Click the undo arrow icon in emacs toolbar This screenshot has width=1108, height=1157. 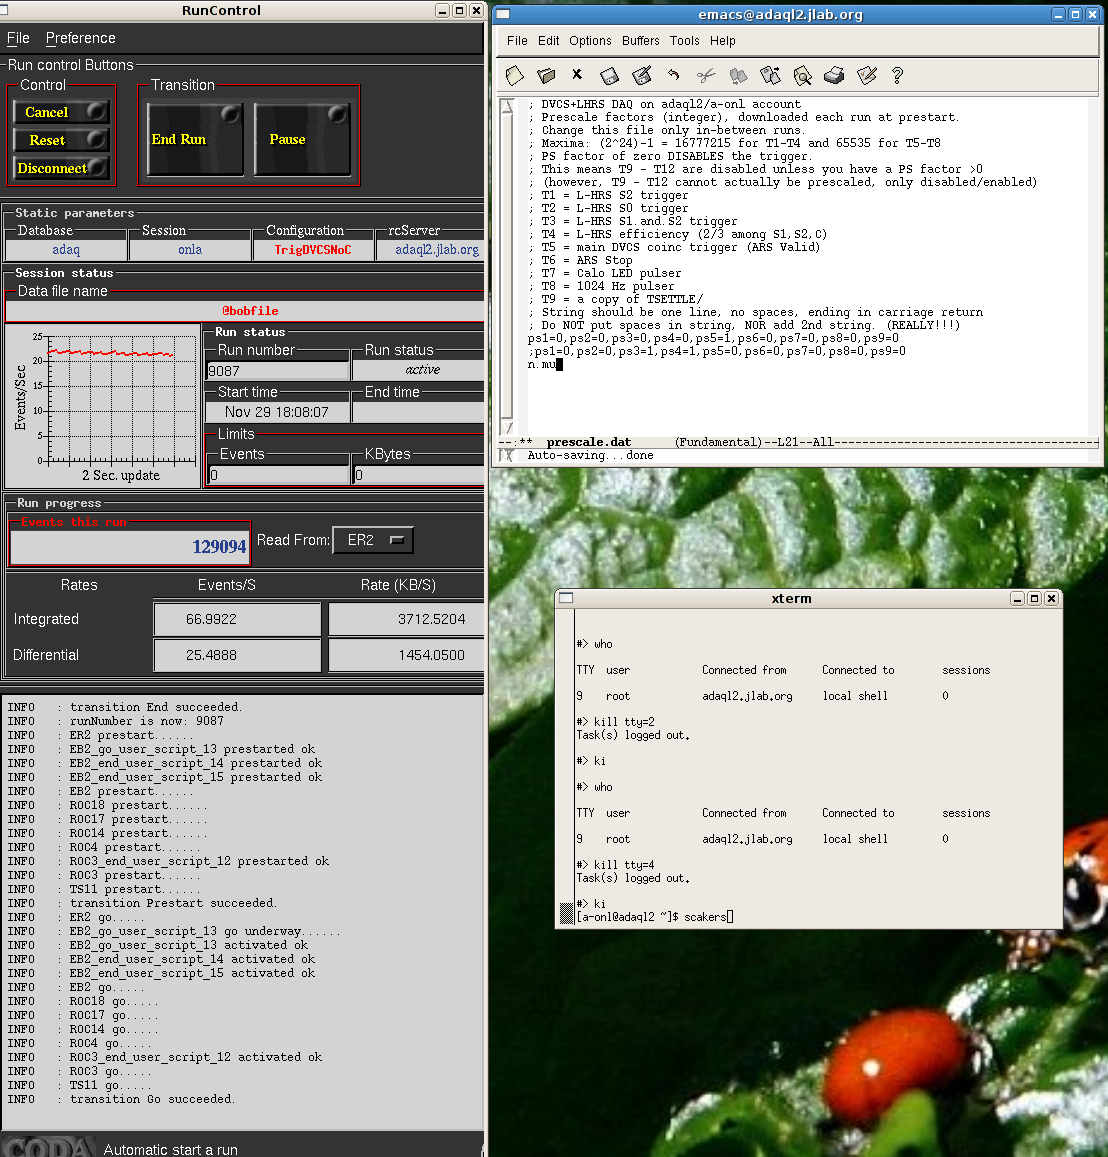(x=674, y=75)
